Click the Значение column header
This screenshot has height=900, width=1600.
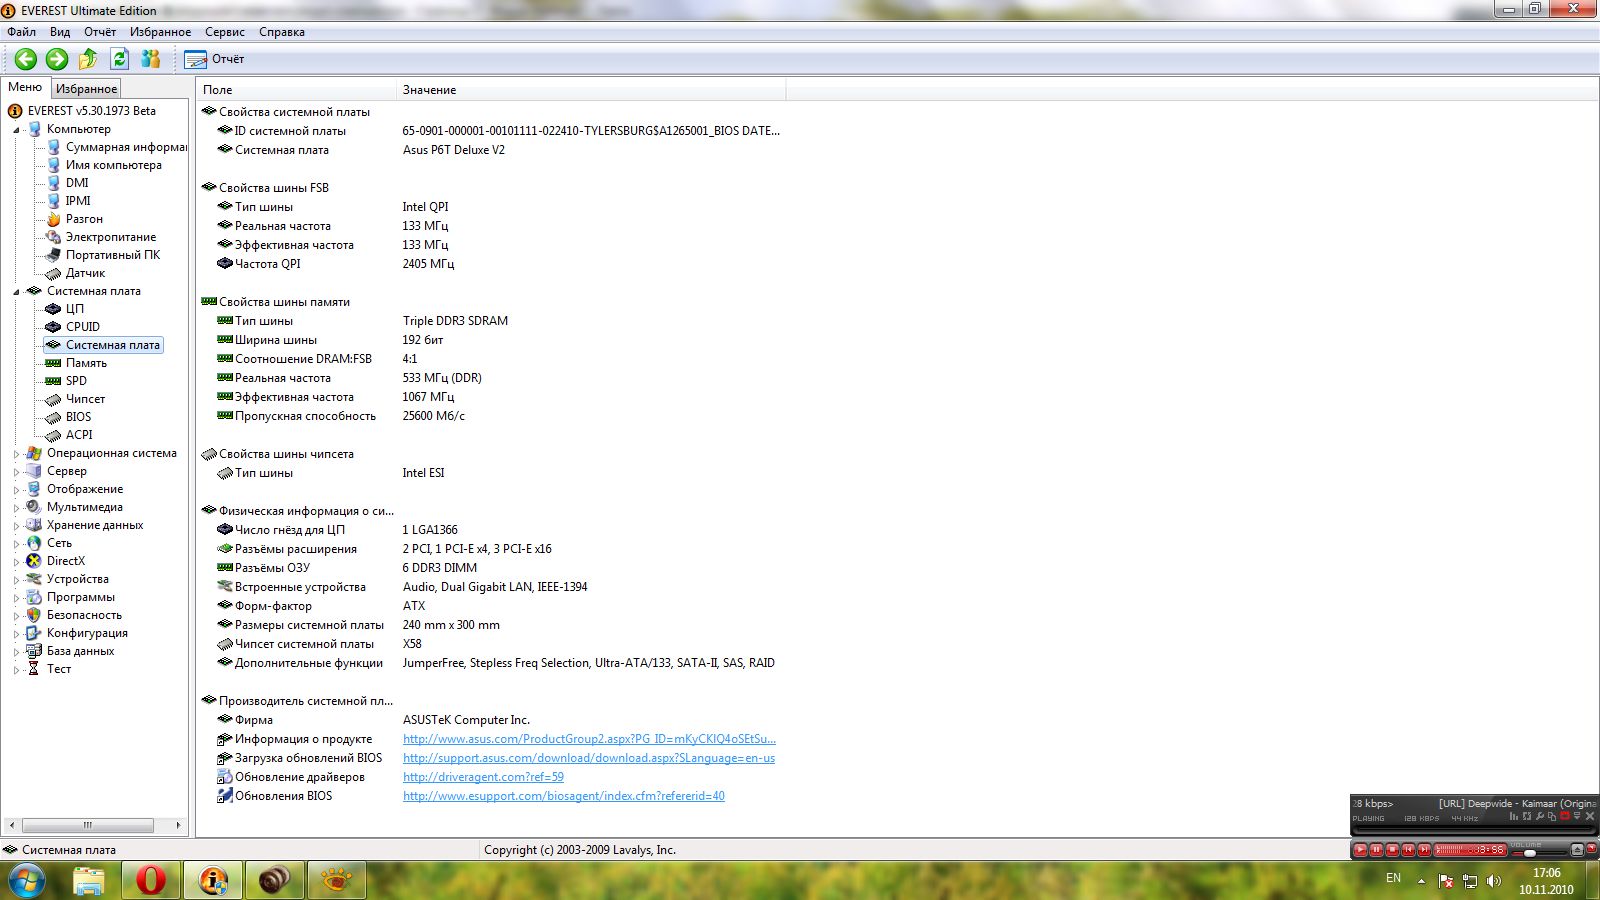[430, 90]
